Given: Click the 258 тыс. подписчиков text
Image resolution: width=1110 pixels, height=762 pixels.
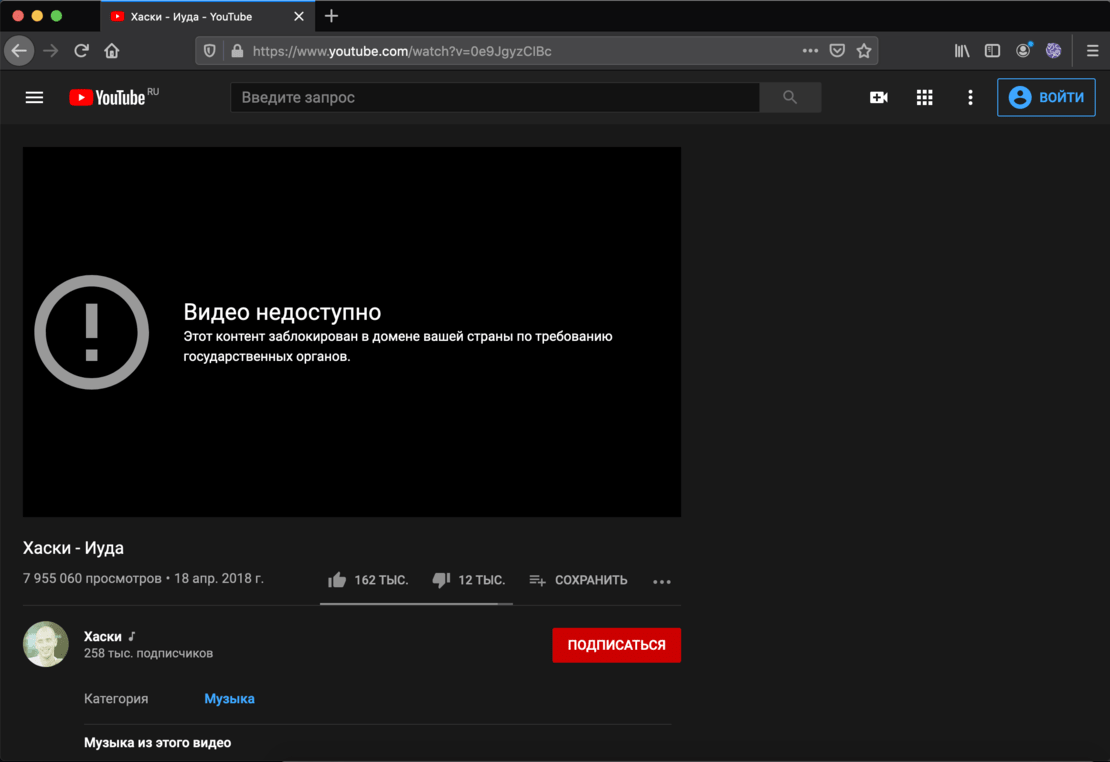Looking at the screenshot, I should point(149,654).
